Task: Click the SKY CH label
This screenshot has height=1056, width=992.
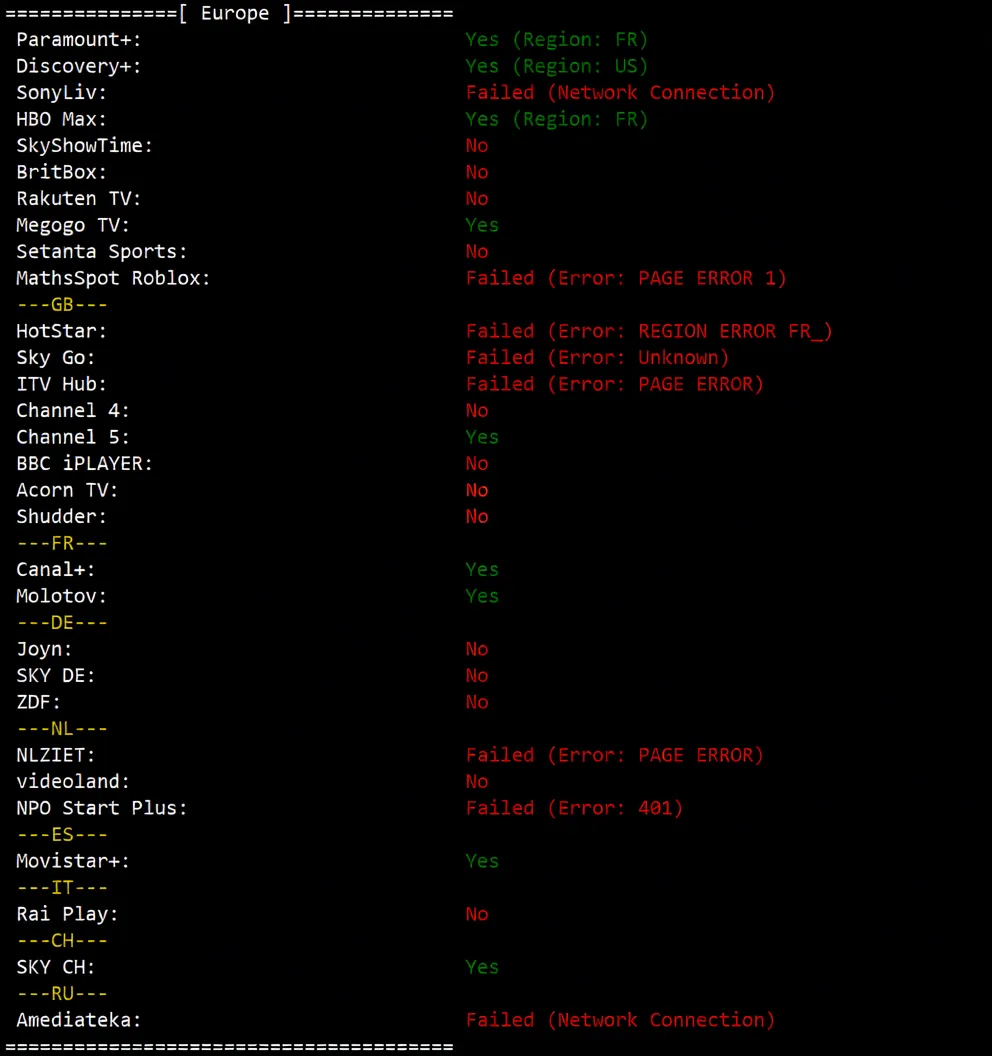Action: [x=56, y=967]
